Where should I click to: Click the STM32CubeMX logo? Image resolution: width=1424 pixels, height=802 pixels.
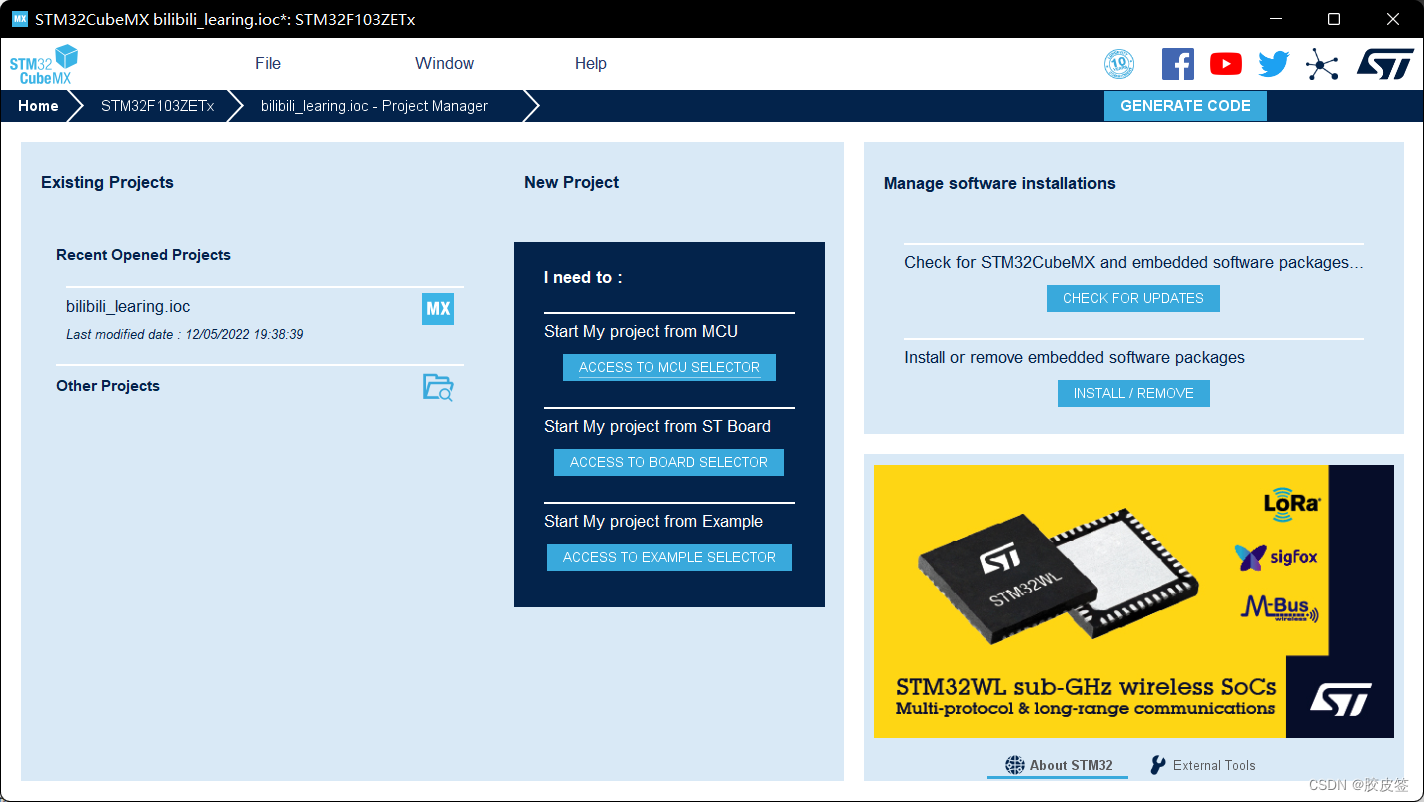tap(44, 65)
